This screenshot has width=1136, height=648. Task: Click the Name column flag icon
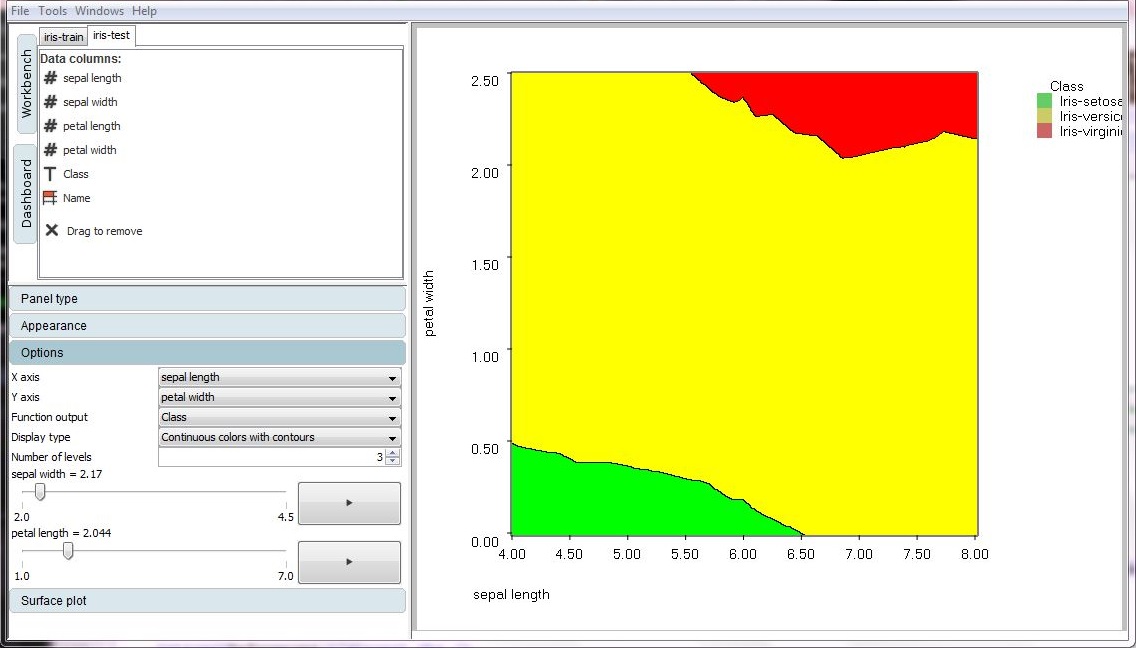51,198
